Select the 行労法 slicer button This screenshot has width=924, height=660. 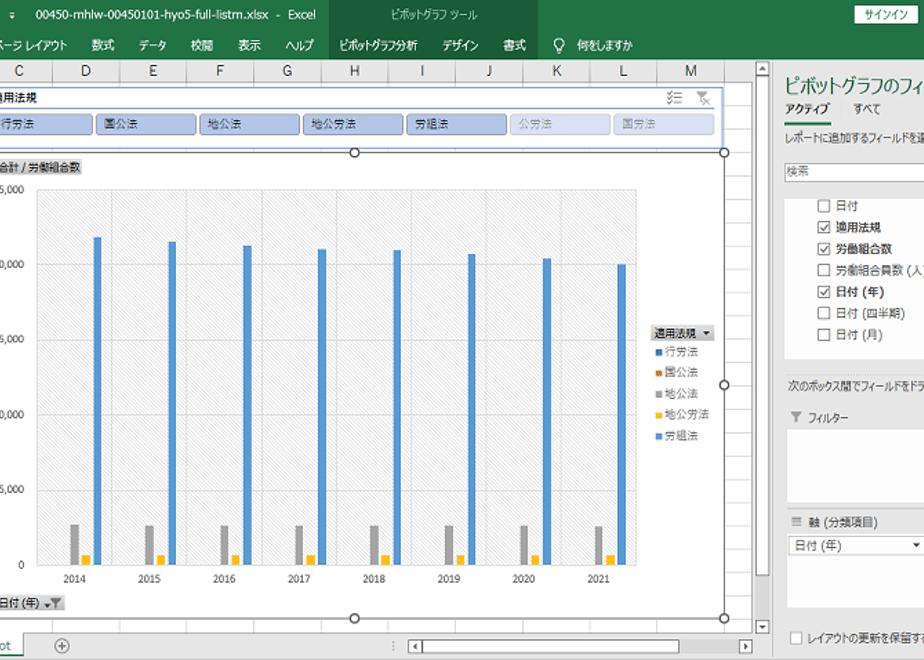point(46,124)
